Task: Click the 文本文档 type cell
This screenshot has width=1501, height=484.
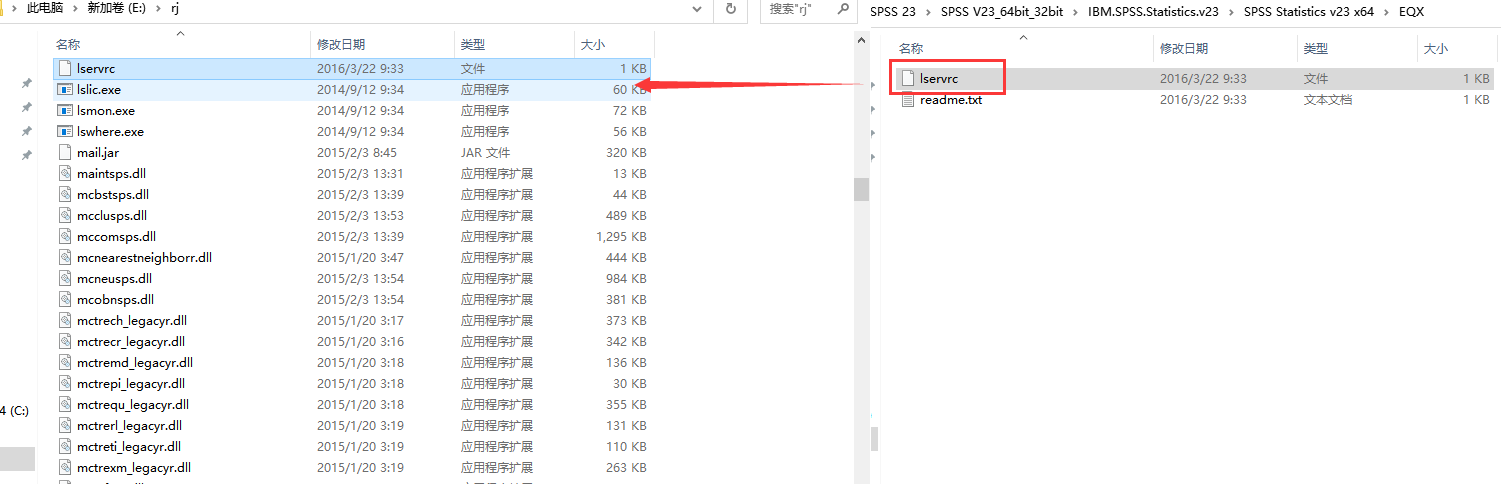Action: (1328, 99)
